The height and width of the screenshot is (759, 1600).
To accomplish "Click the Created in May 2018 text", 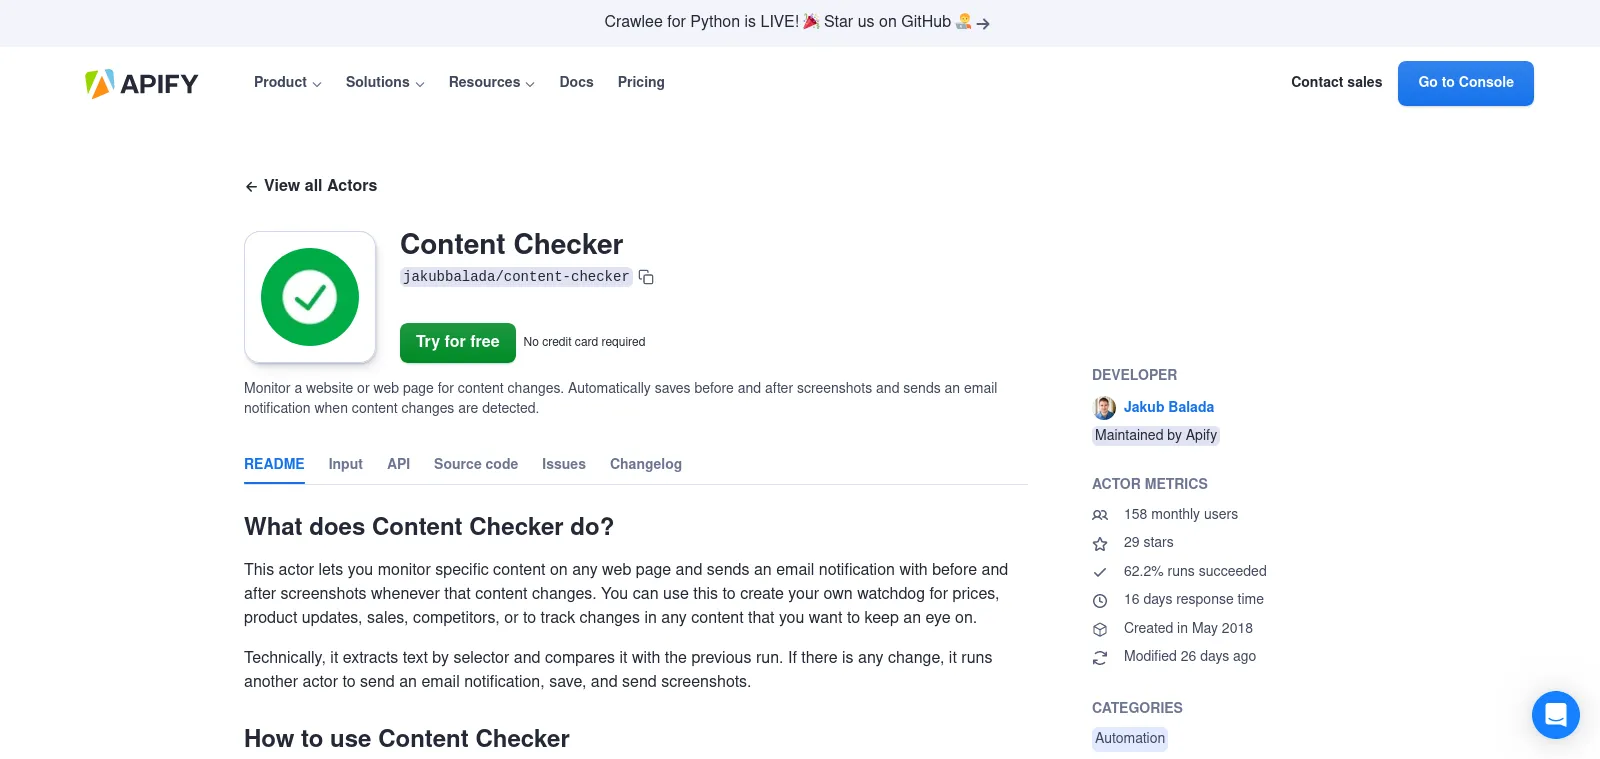I will (1188, 628).
